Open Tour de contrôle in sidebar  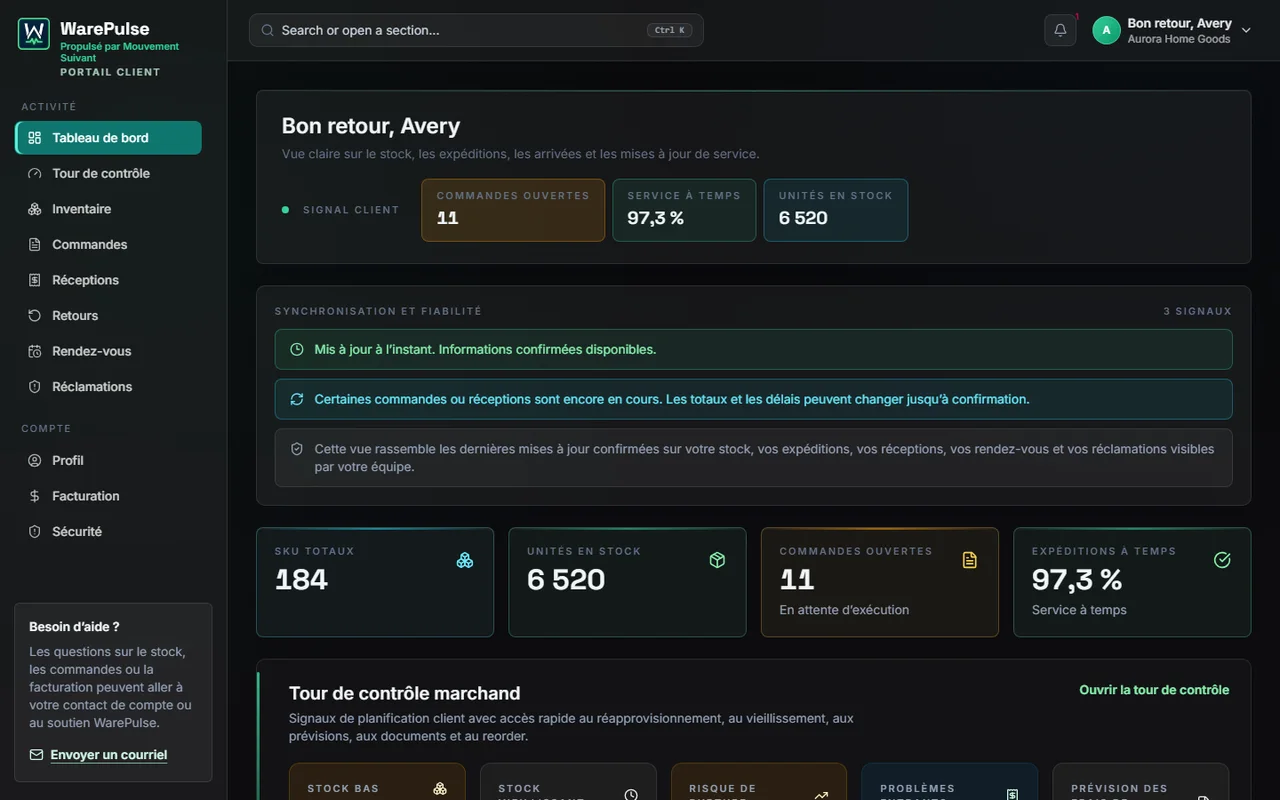[x=108, y=173]
